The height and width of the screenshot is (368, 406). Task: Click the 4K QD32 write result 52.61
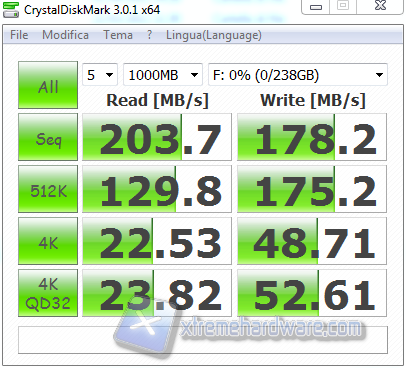[x=312, y=293]
